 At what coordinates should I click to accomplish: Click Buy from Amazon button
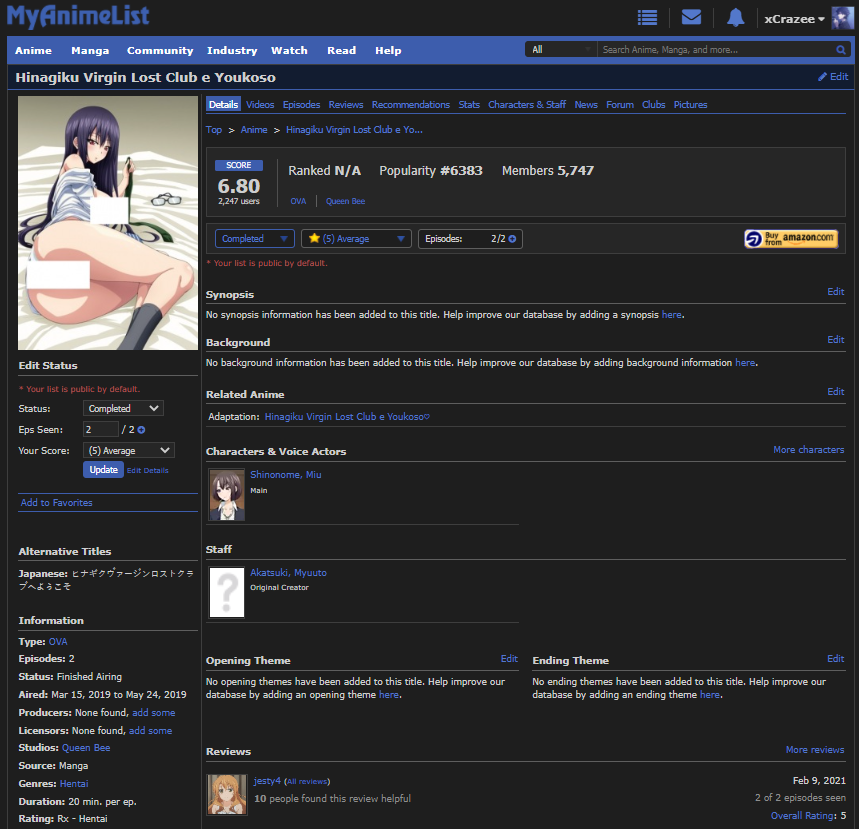[x=791, y=239]
